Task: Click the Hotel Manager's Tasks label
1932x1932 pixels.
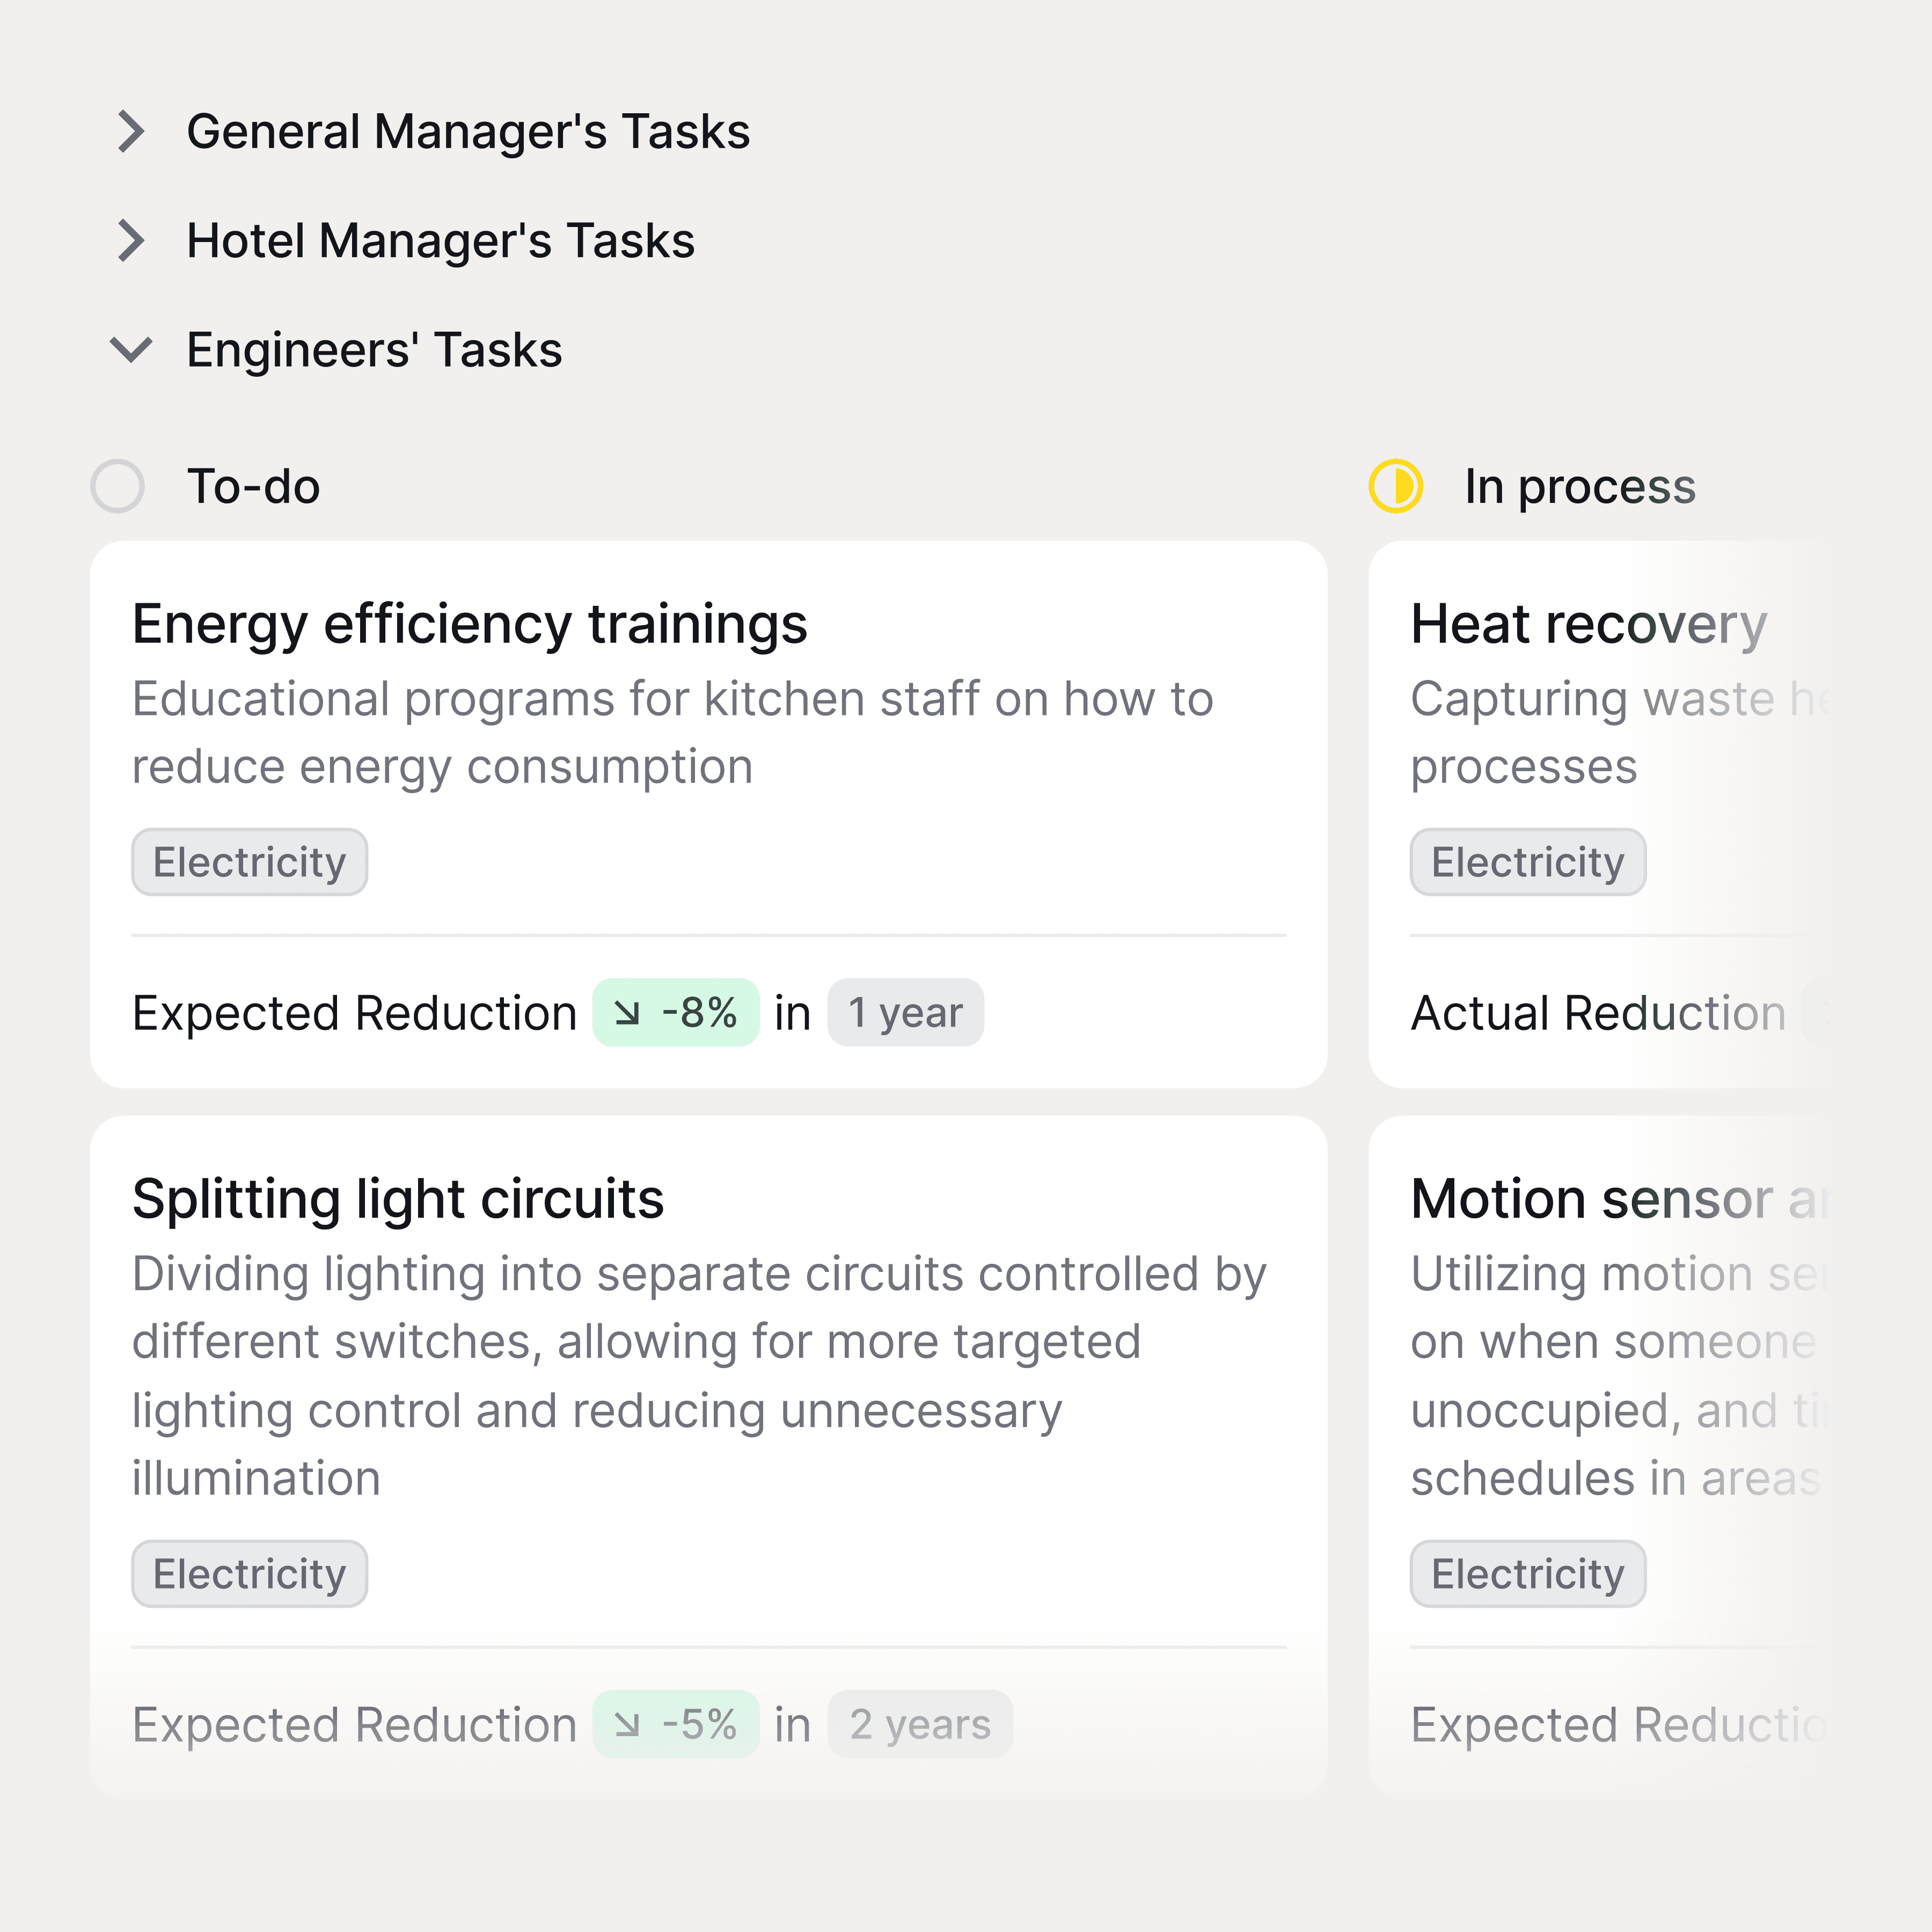Action: (x=440, y=240)
